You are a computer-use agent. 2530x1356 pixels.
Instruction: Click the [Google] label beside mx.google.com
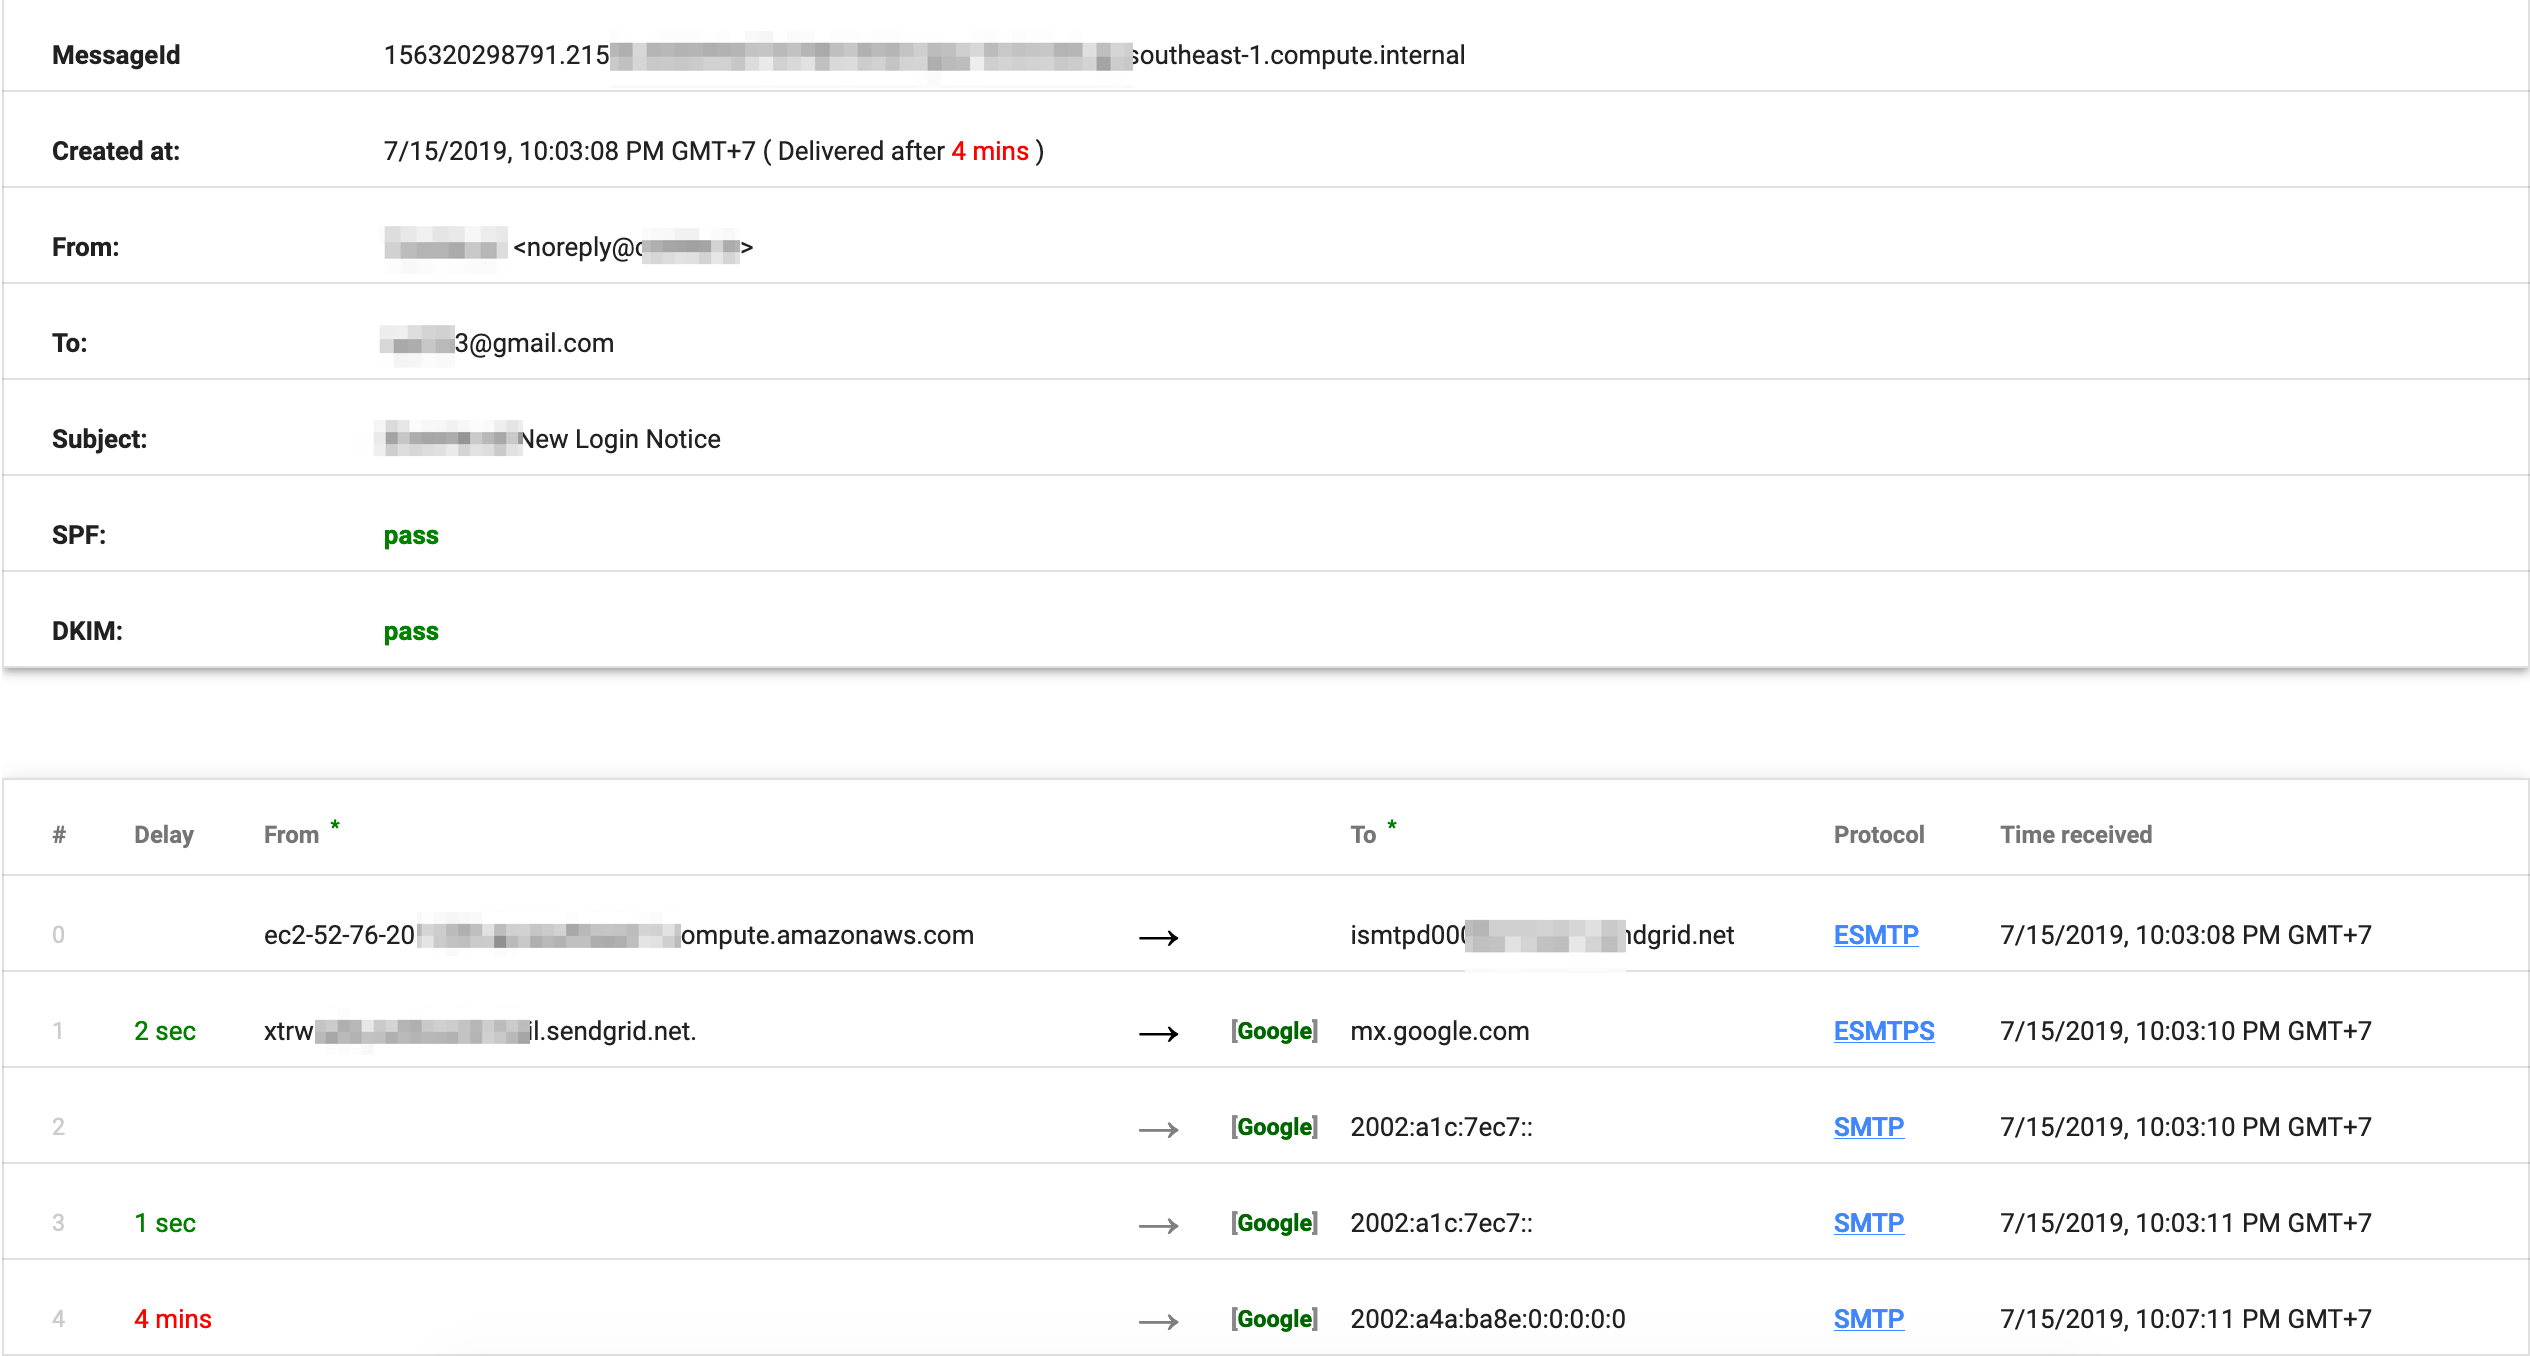point(1274,1030)
